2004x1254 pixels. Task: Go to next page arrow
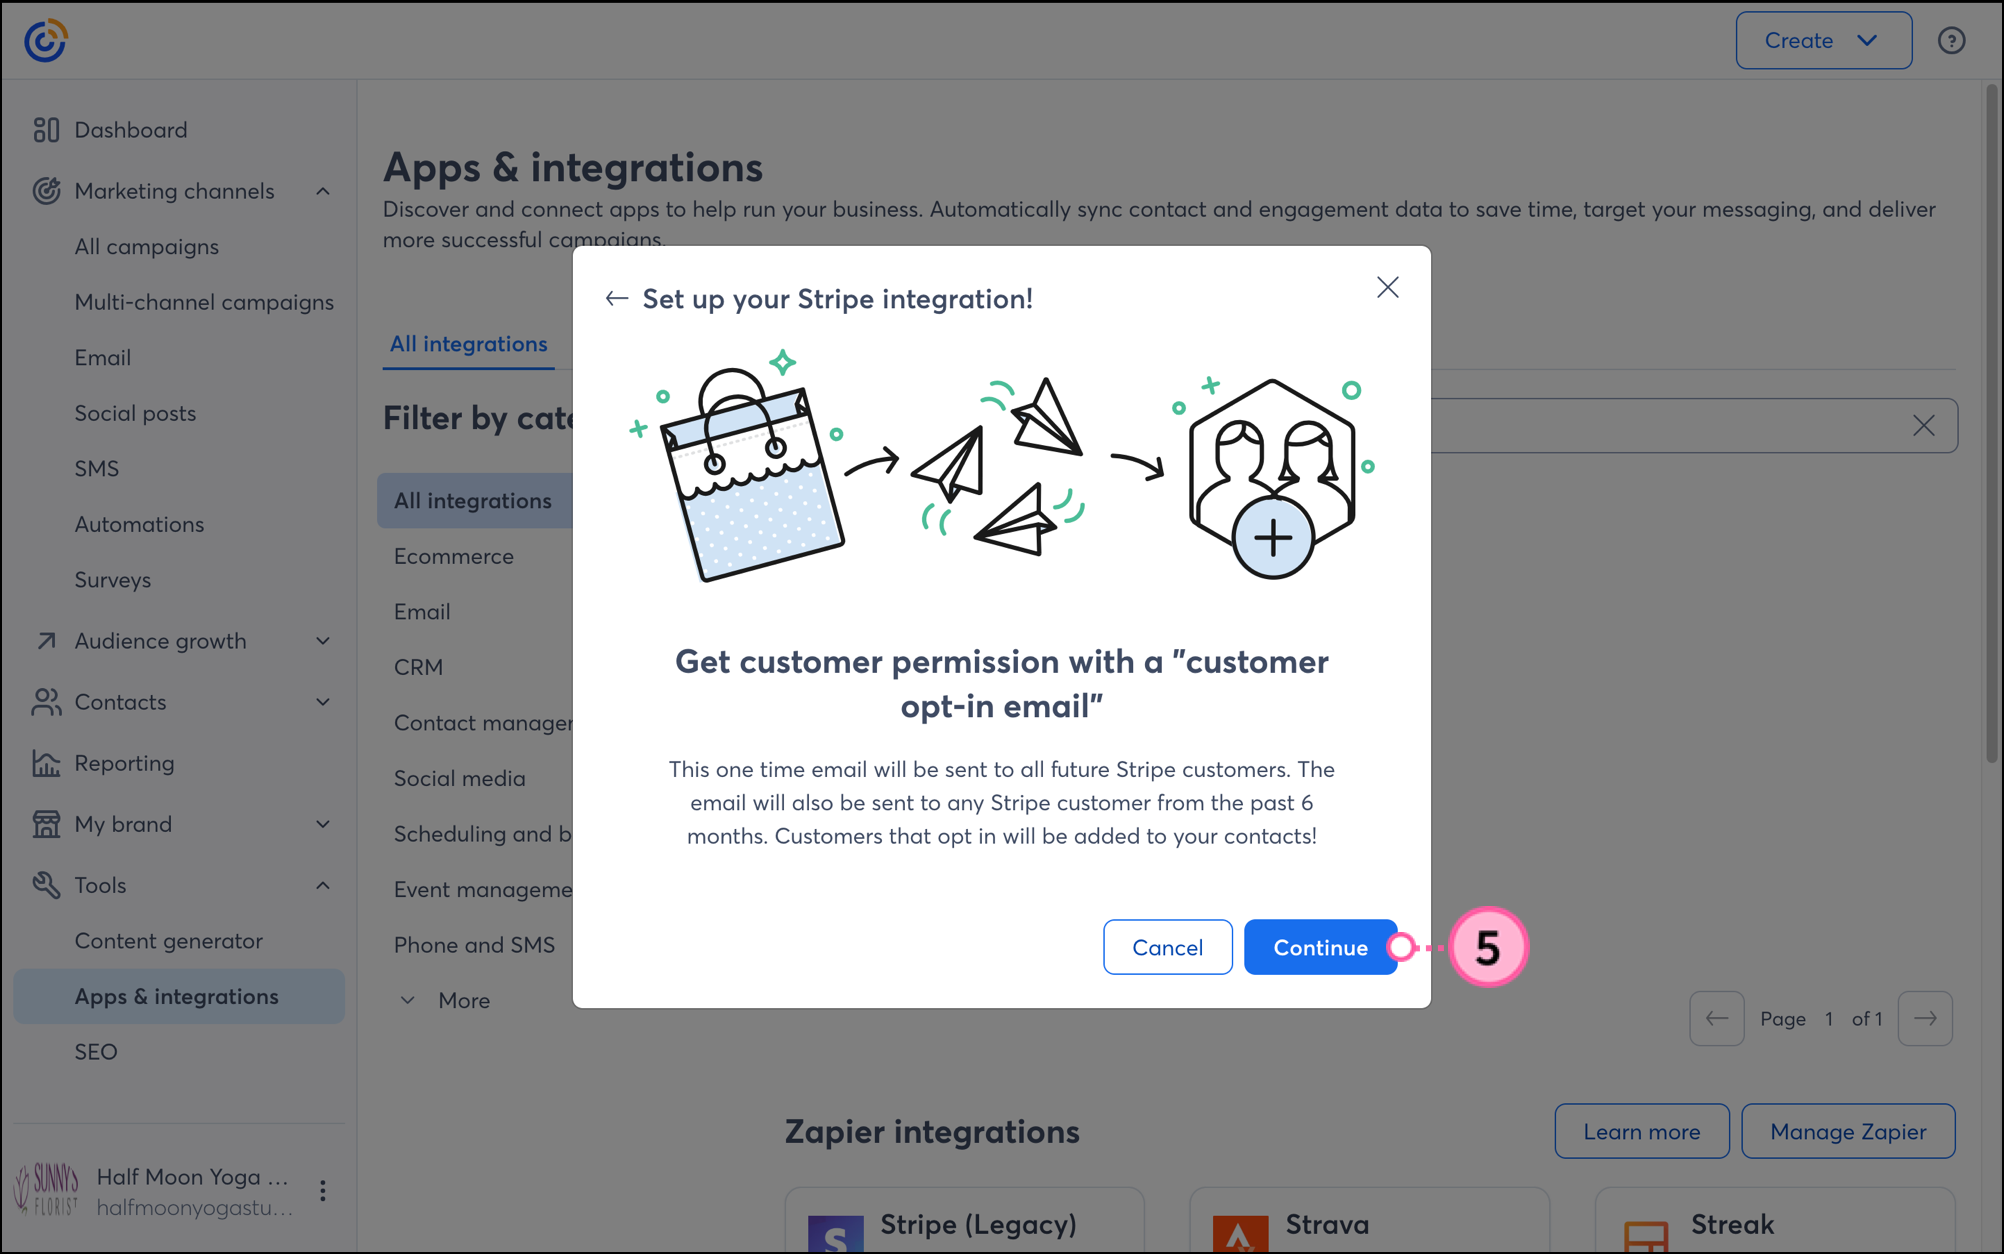1925,1019
